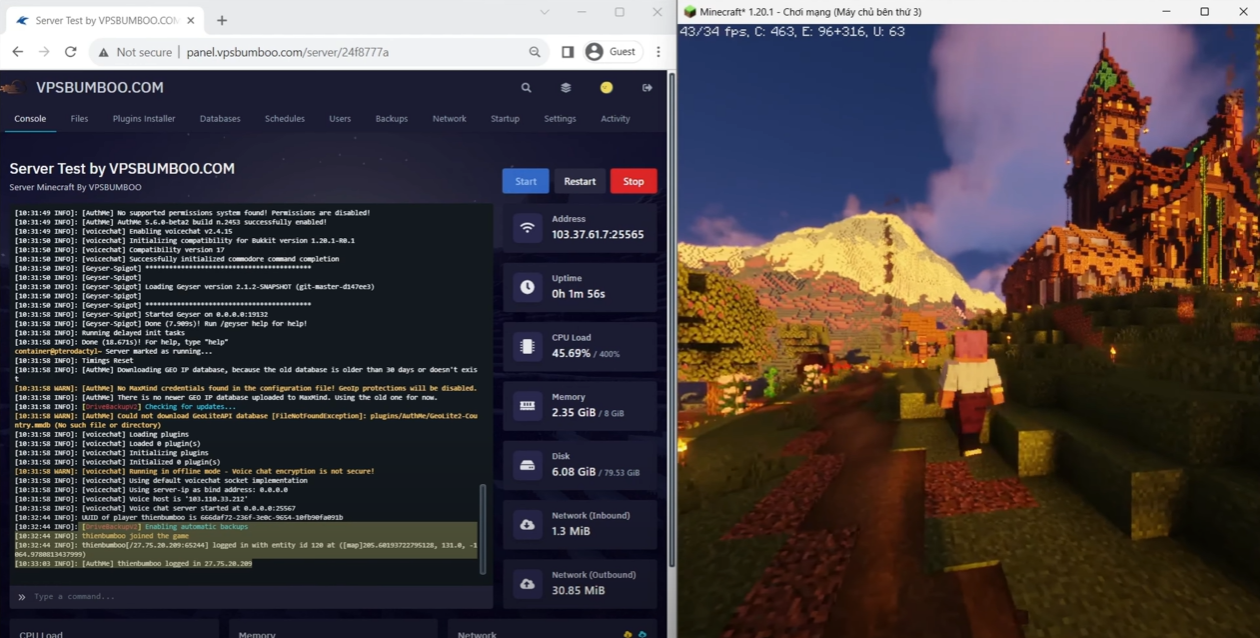Viewport: 1260px width, 638px height.
Task: Click the VPSBUMBOO.COM header link
Action: click(x=100, y=88)
